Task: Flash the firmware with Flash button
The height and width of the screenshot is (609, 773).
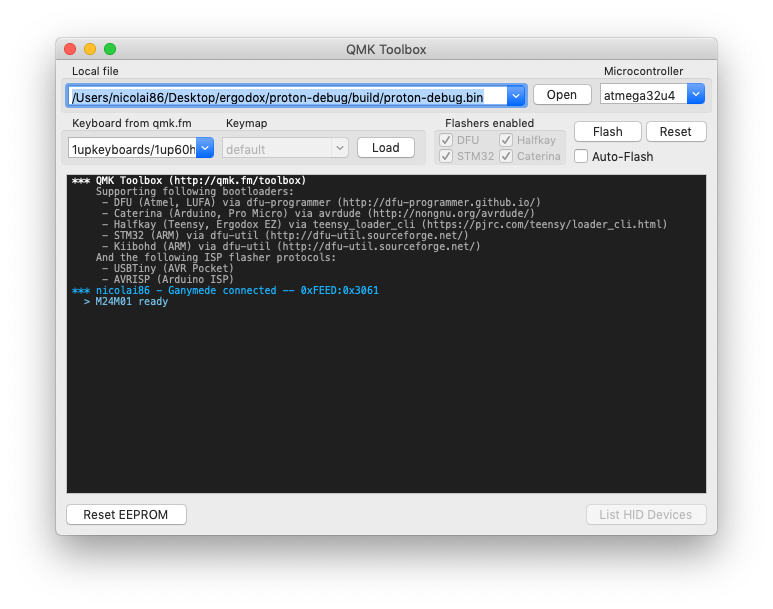Action: coord(607,132)
